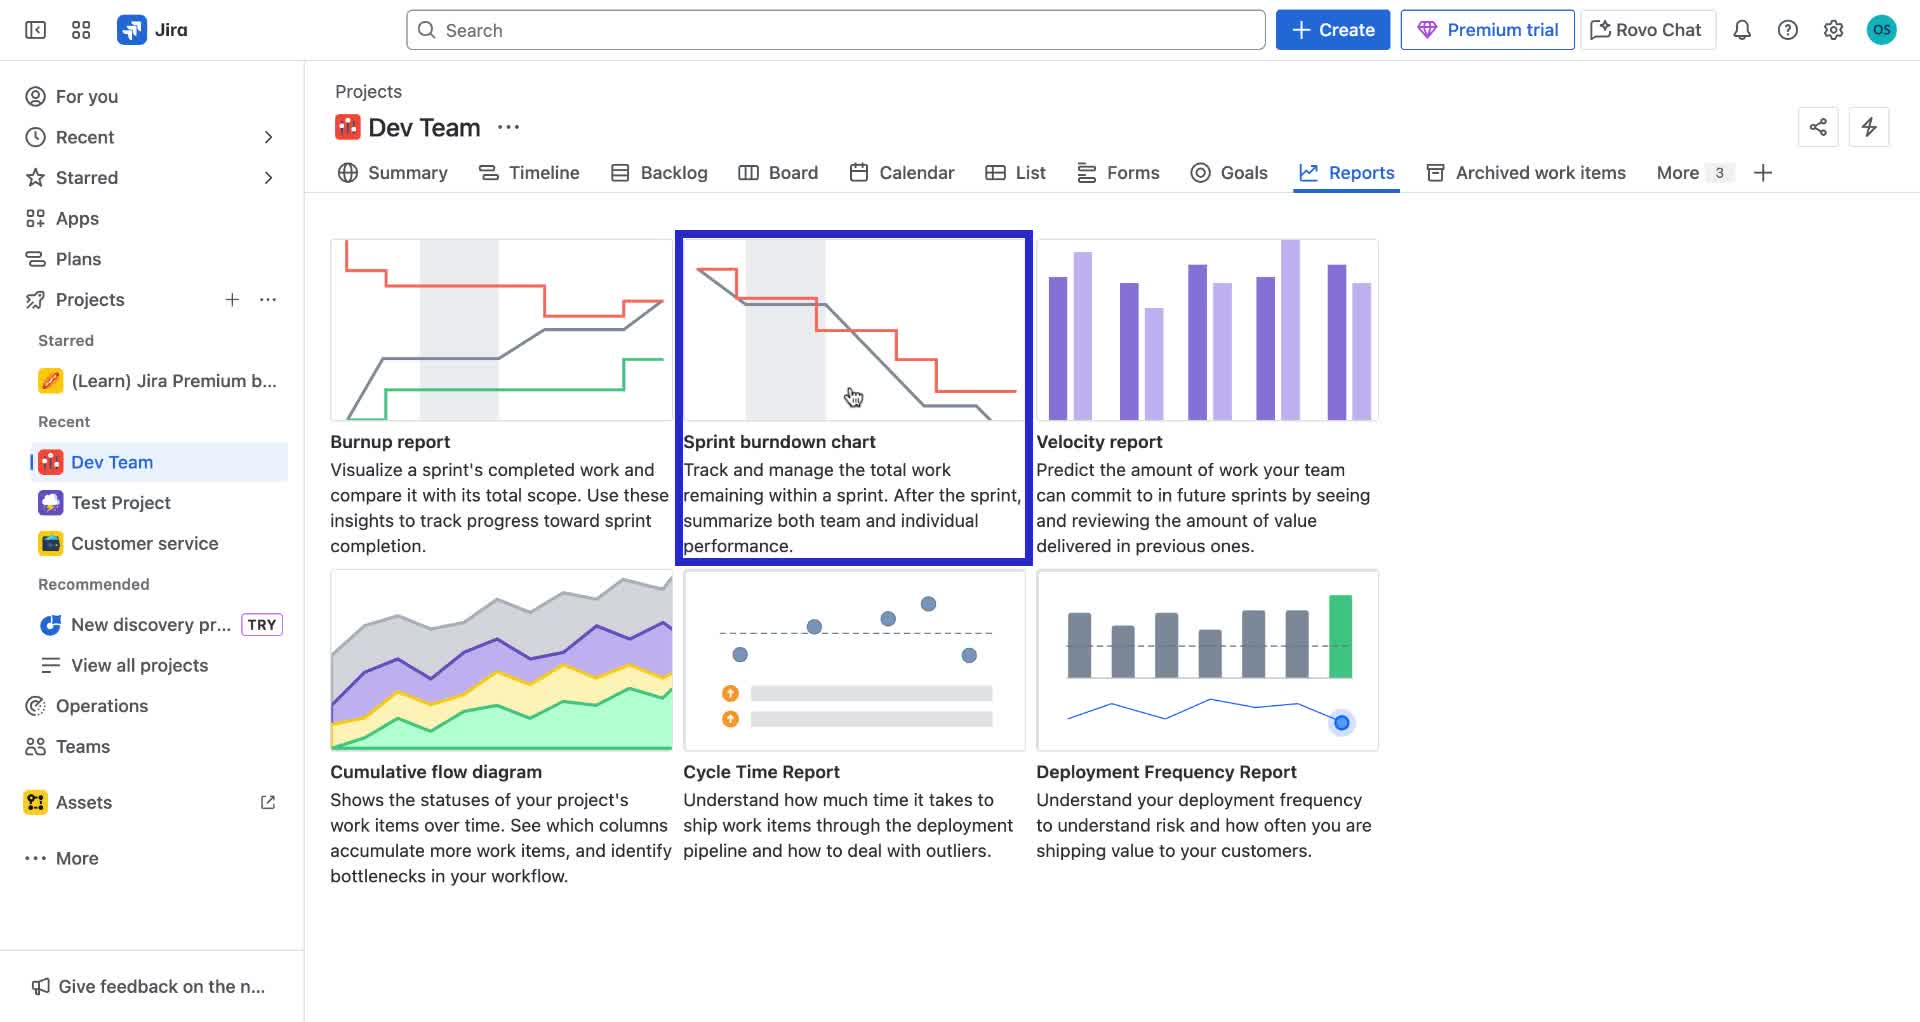
Task: Open the app switcher grid icon
Action: pos(81,29)
